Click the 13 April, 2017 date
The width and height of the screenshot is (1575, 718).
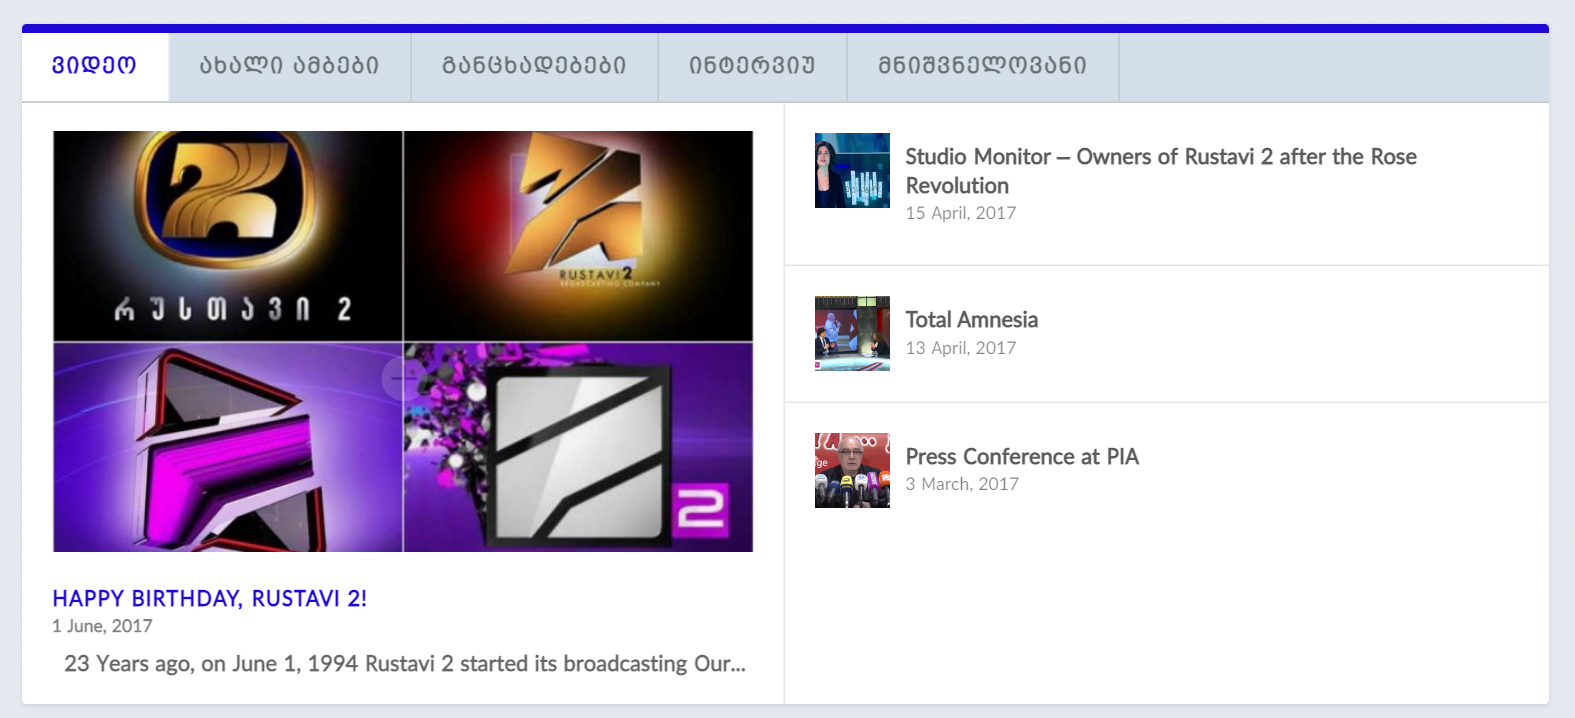(x=961, y=348)
